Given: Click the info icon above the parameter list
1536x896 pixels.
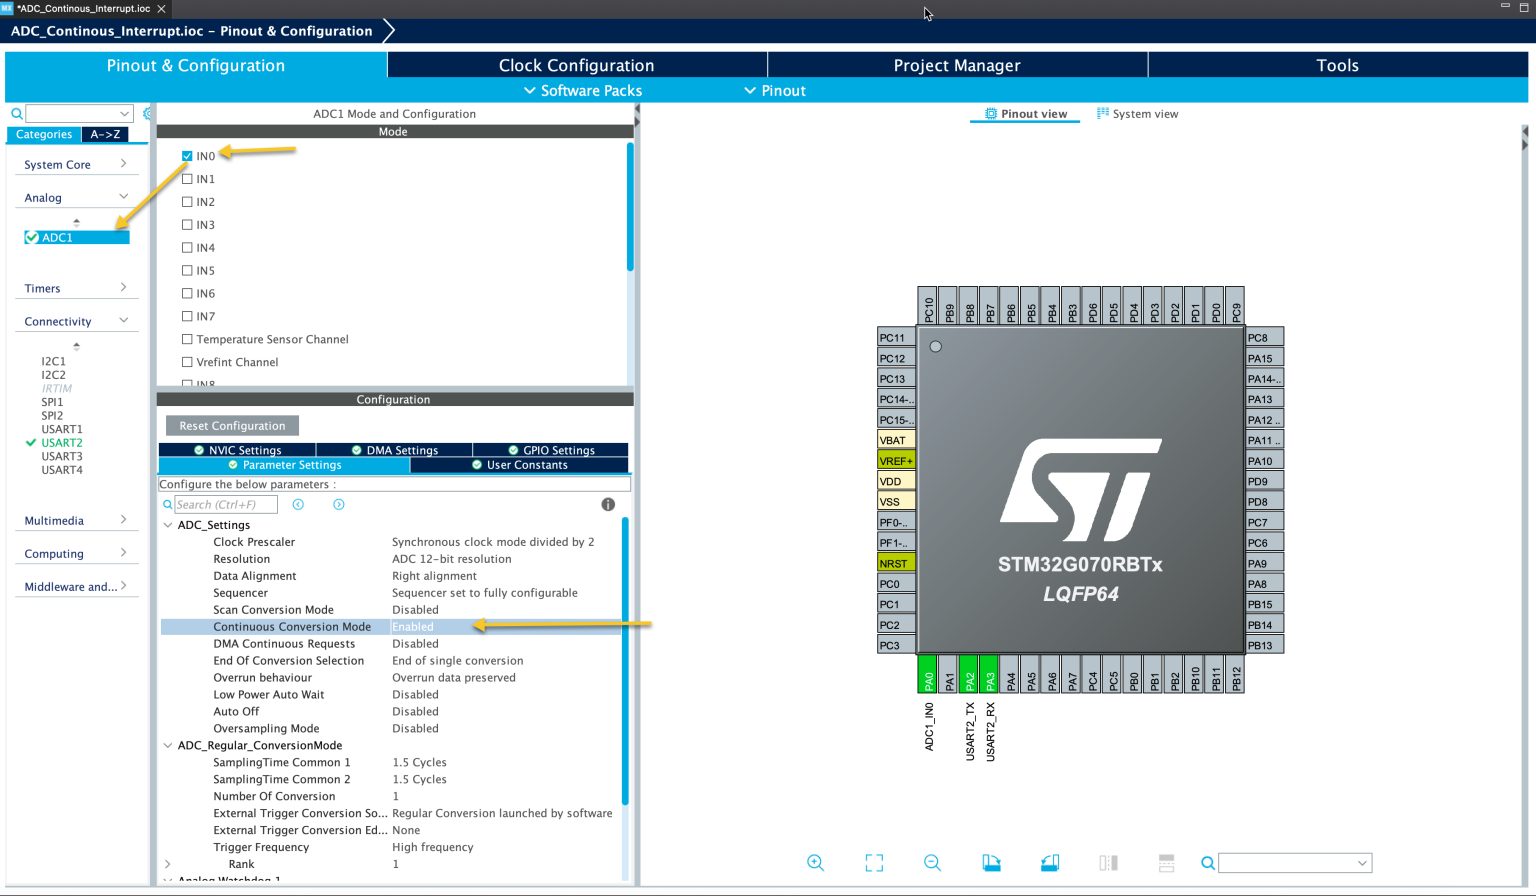Looking at the screenshot, I should click(x=607, y=504).
